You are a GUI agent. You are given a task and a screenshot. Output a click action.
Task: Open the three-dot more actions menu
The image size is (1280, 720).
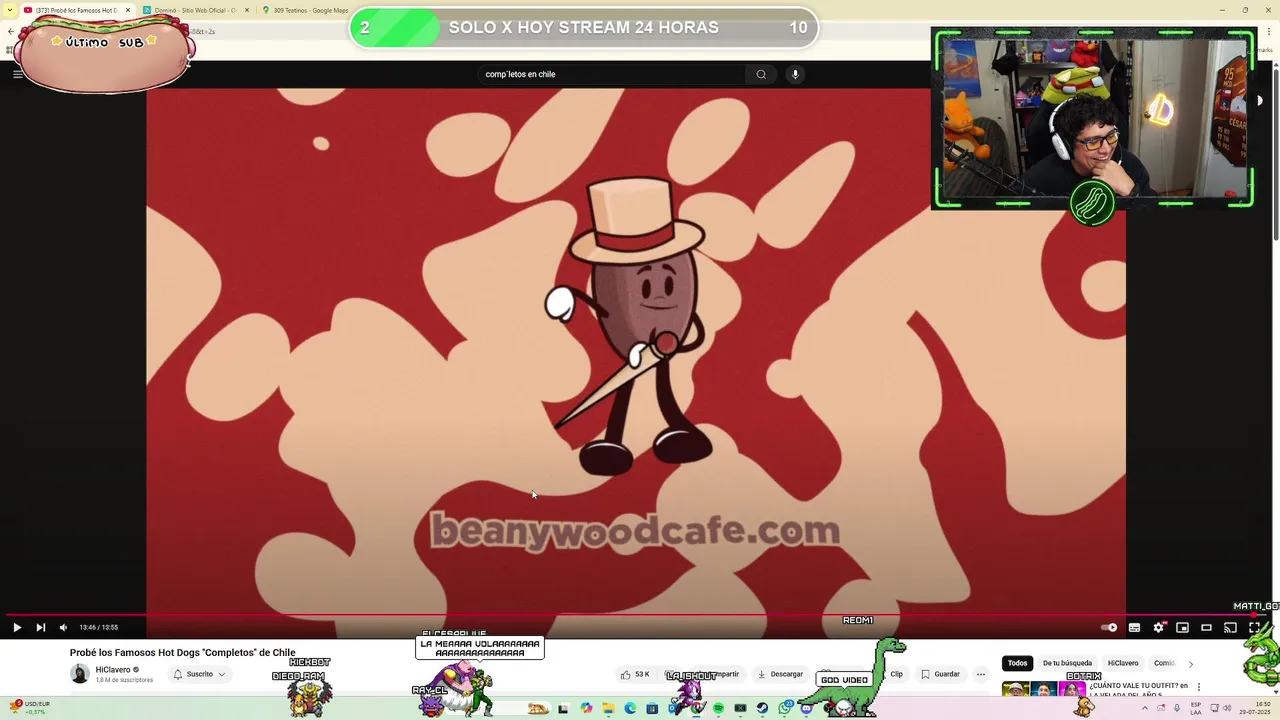(981, 674)
